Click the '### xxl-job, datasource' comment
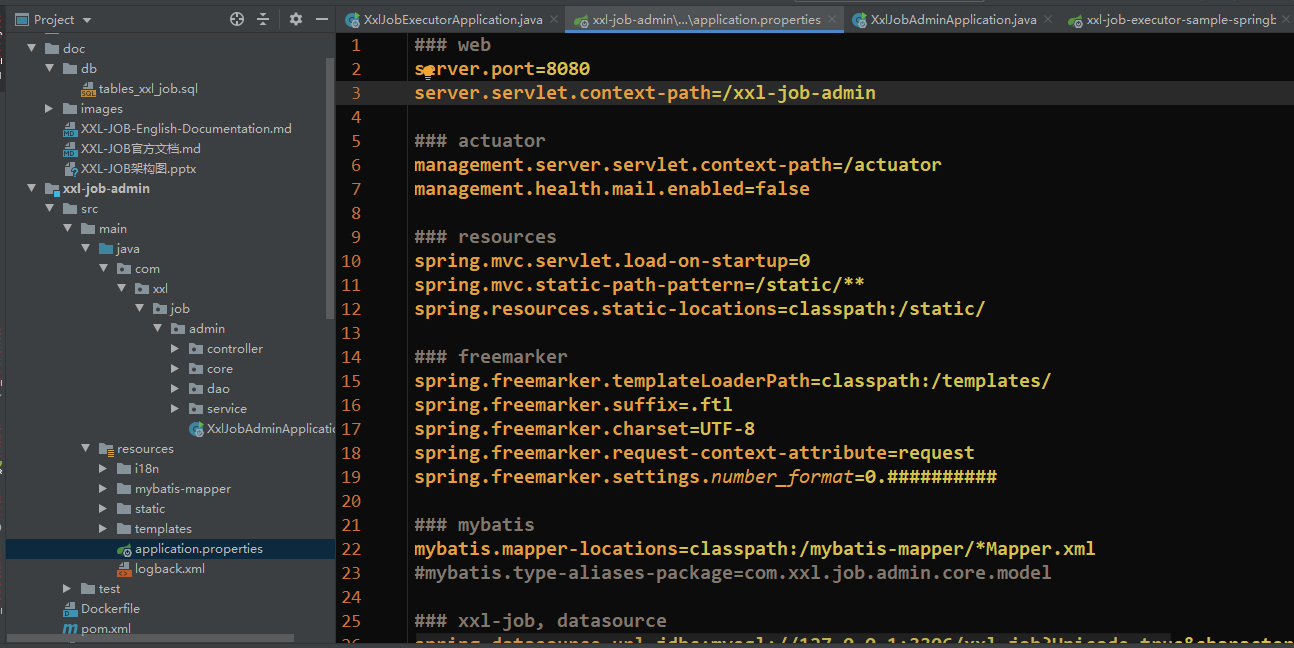 coord(540,621)
